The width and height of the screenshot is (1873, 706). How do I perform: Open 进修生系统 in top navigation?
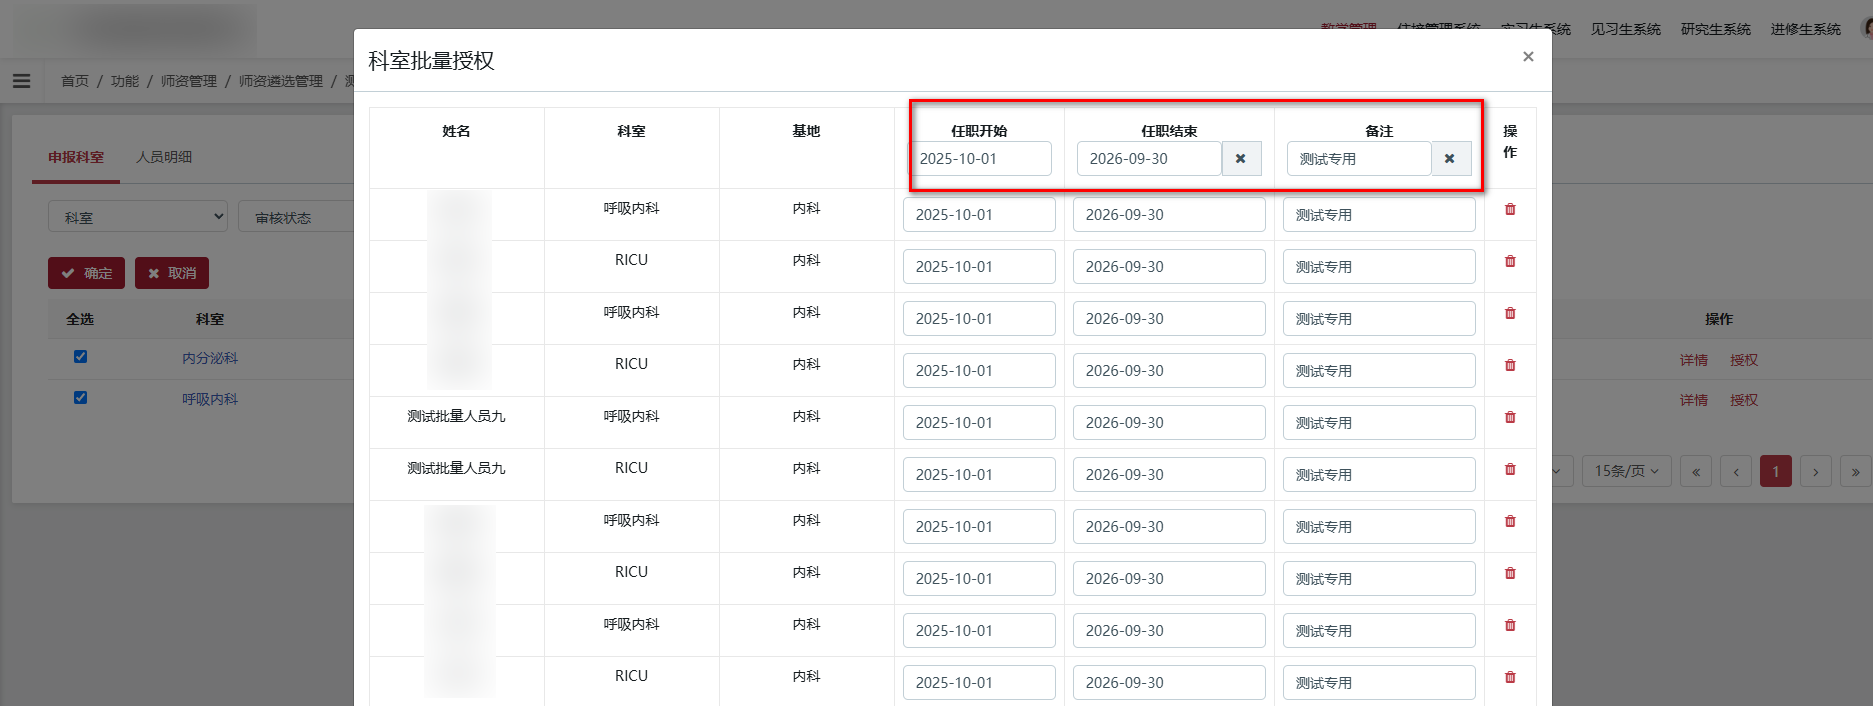tap(1806, 30)
